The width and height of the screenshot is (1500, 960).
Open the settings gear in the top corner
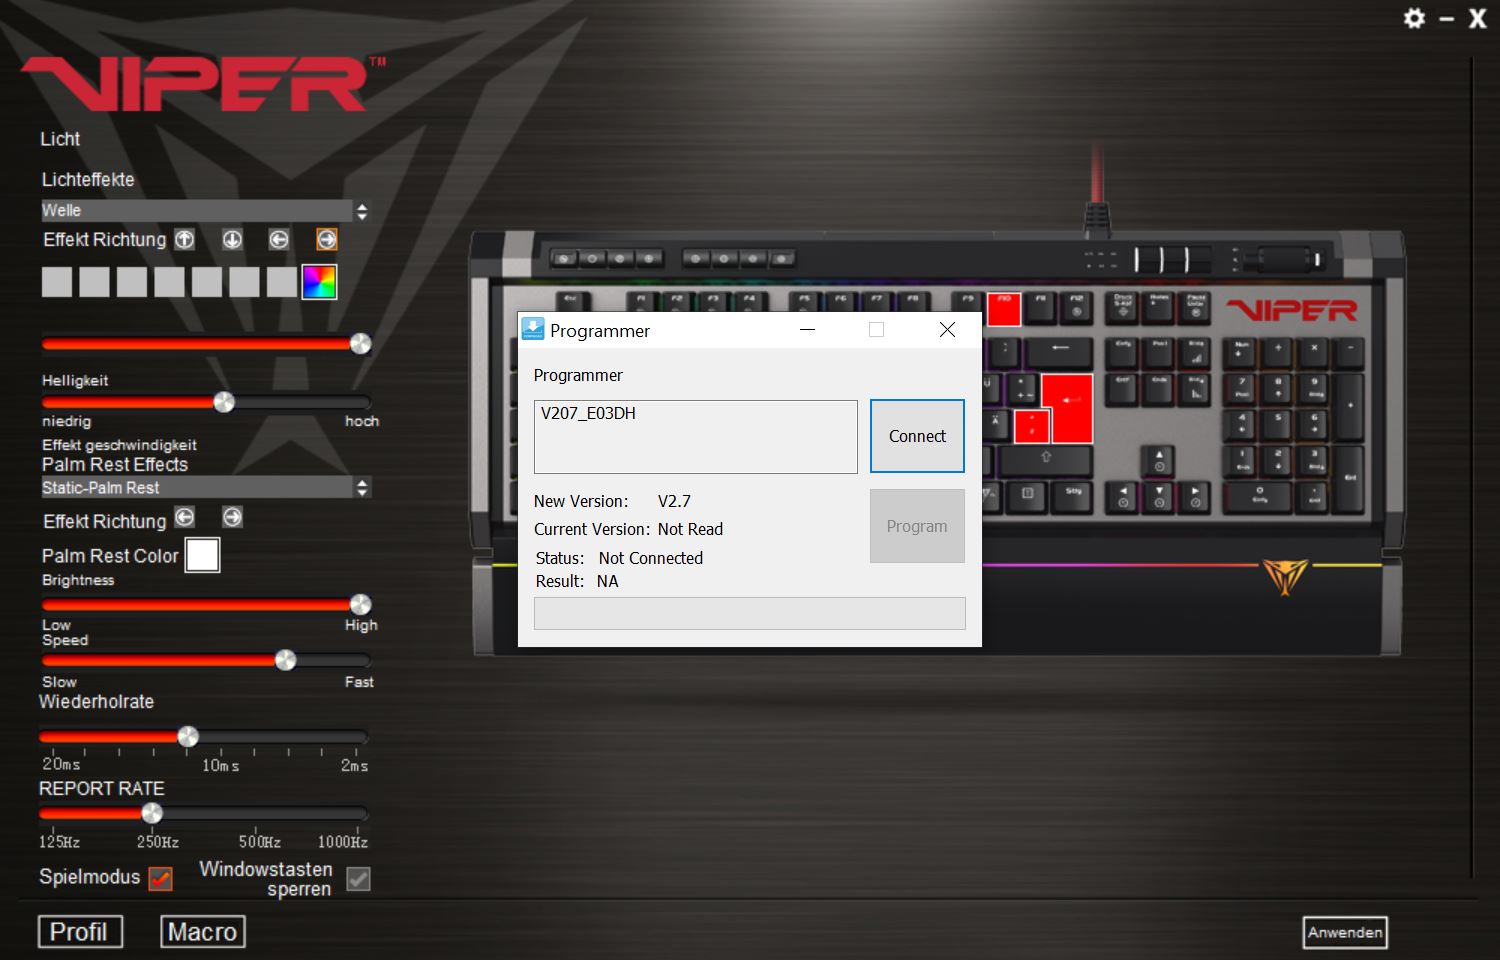pyautogui.click(x=1415, y=18)
